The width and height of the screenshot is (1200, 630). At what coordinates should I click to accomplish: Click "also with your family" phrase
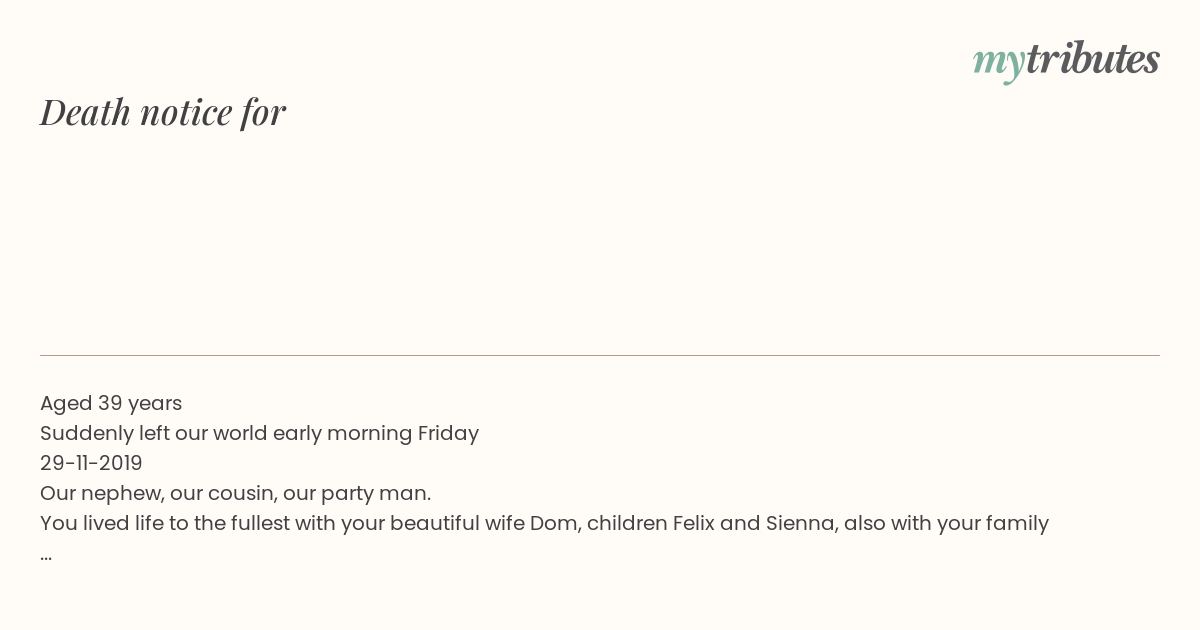[x=946, y=523]
